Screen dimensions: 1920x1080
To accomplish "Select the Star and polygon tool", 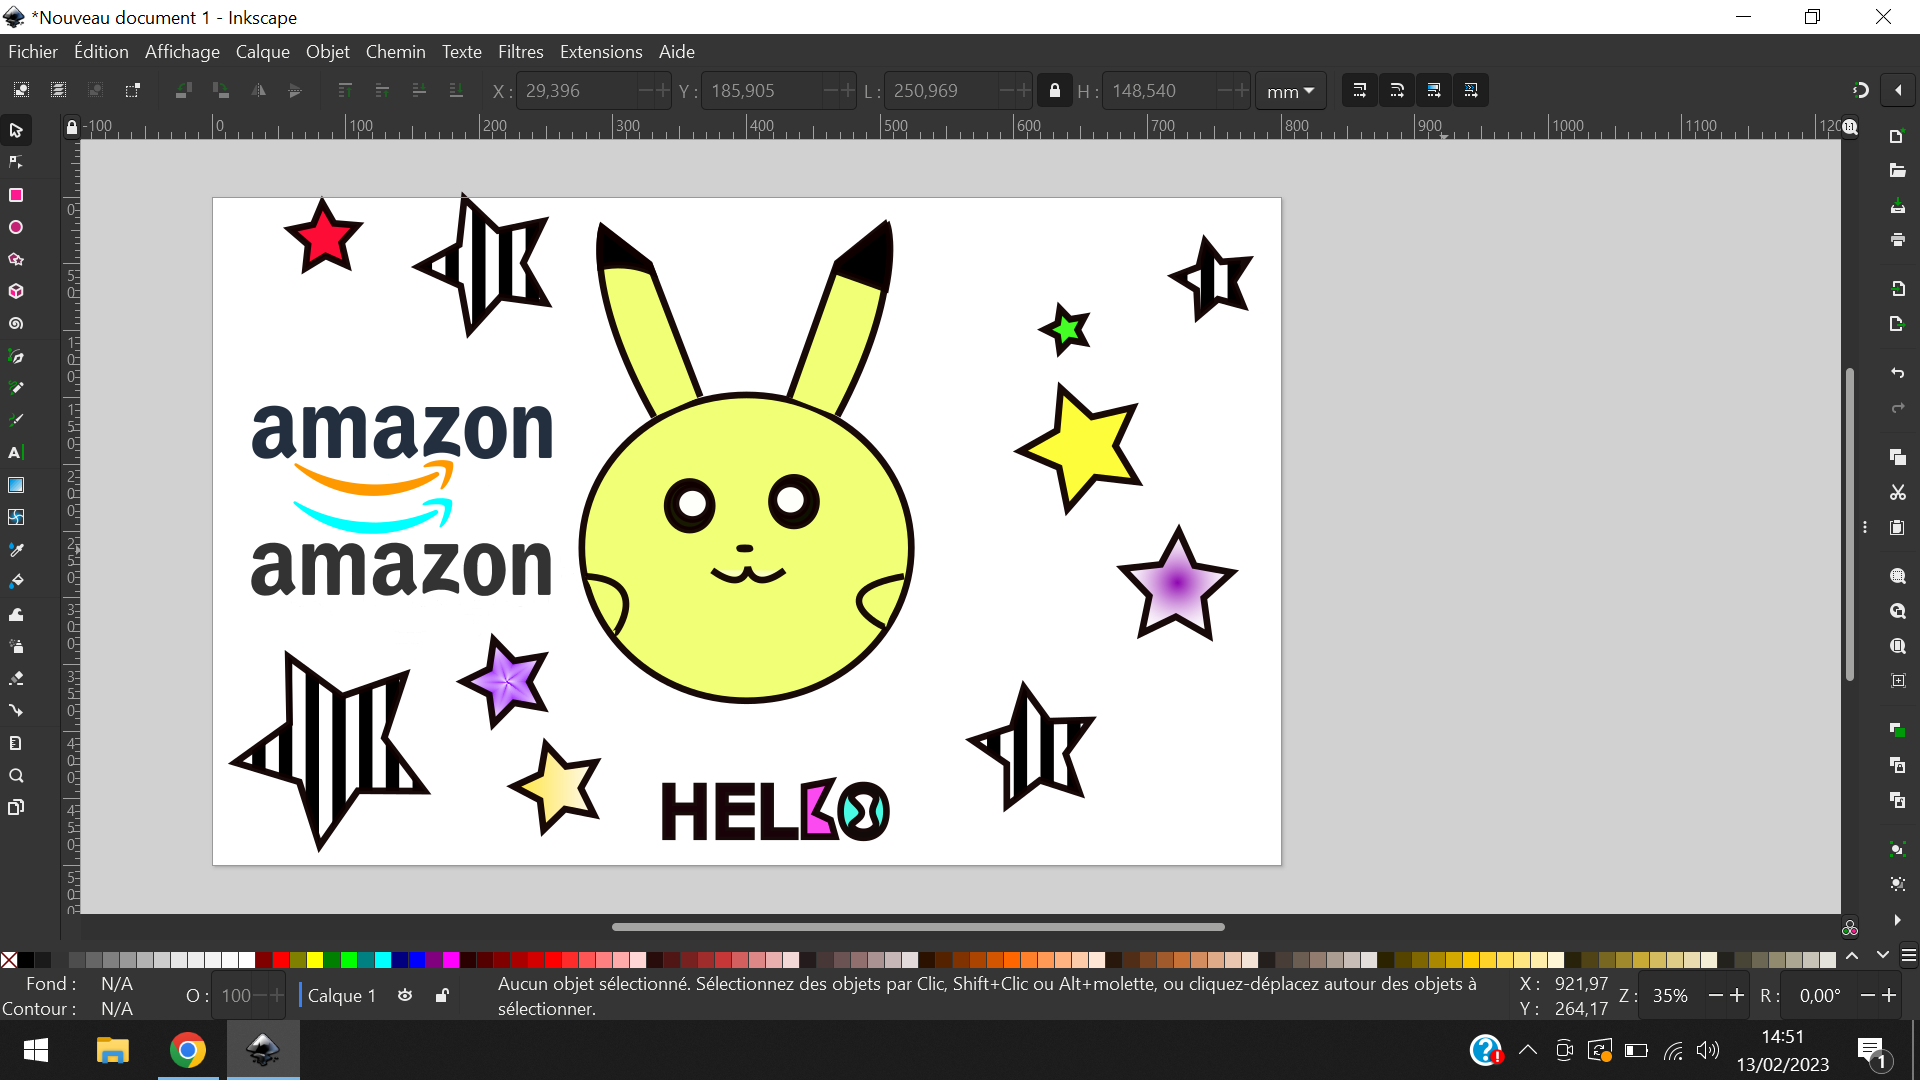I will [16, 260].
